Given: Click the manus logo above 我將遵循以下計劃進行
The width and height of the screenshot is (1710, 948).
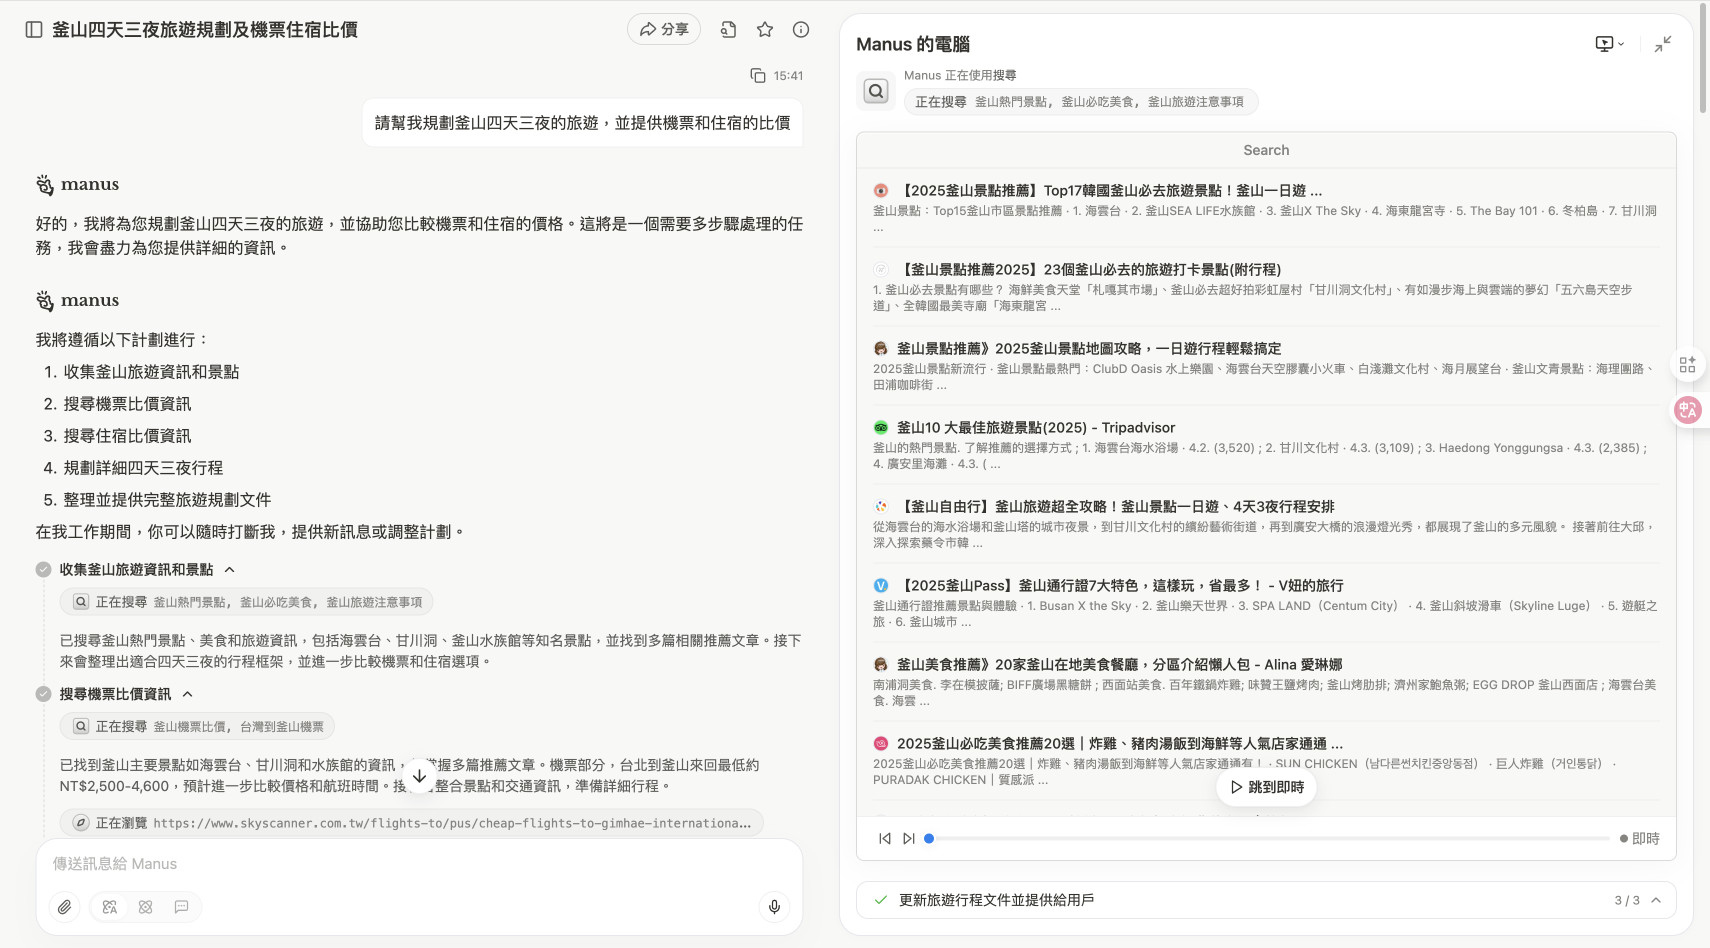Looking at the screenshot, I should tap(78, 300).
